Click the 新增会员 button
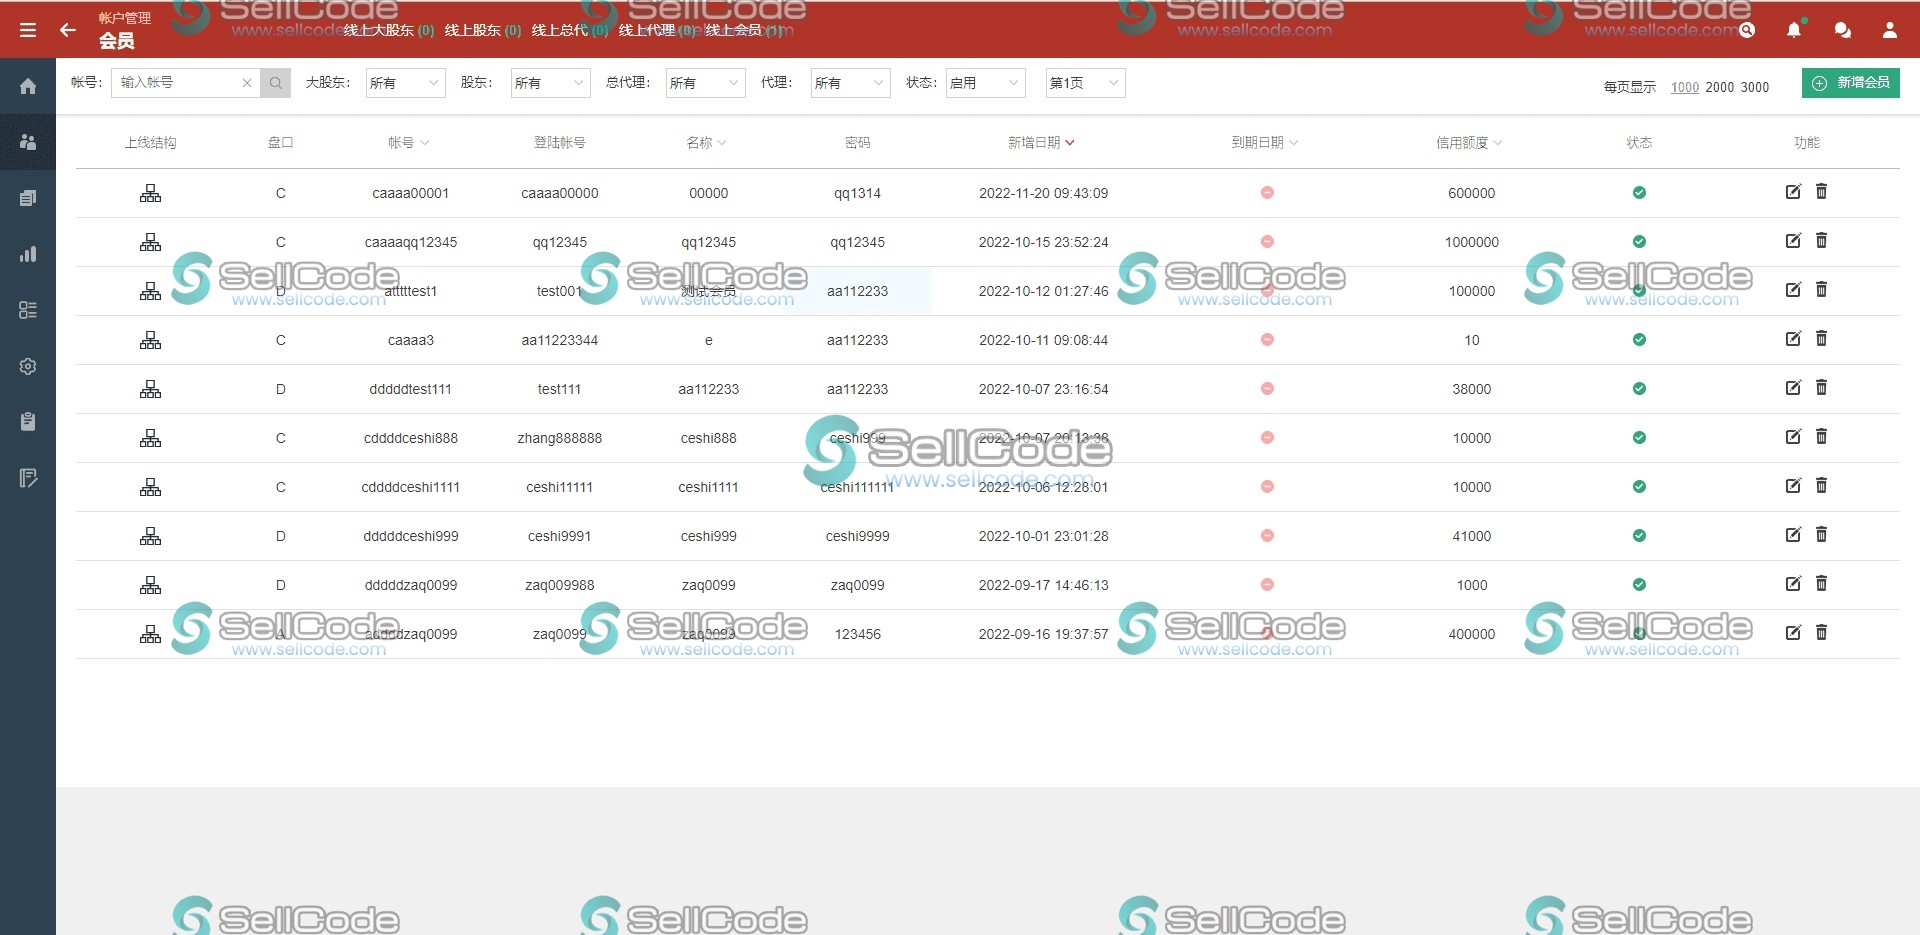The image size is (1920, 935). (1851, 83)
